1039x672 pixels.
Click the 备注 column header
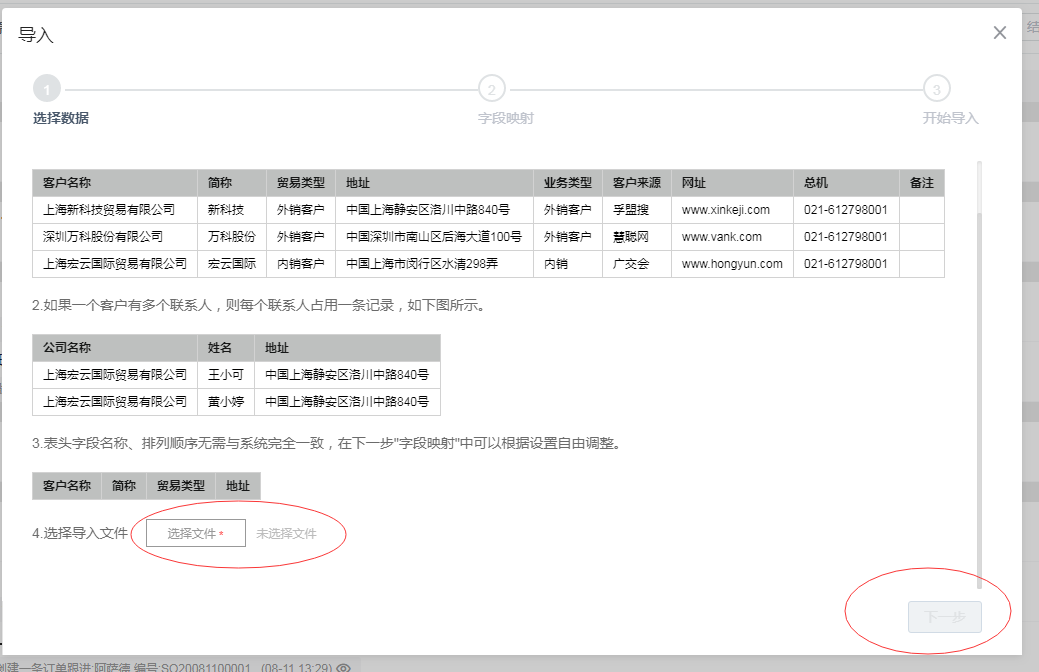point(921,183)
